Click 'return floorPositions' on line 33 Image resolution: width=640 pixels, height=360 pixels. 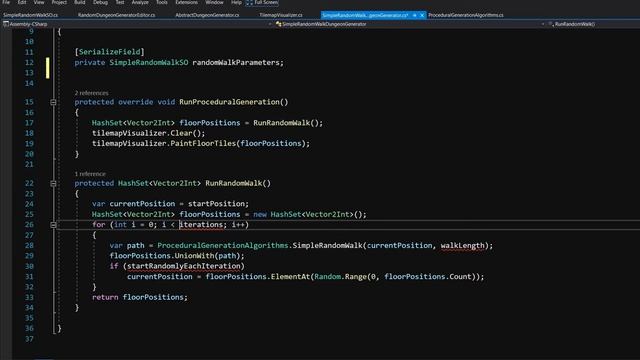pos(139,297)
